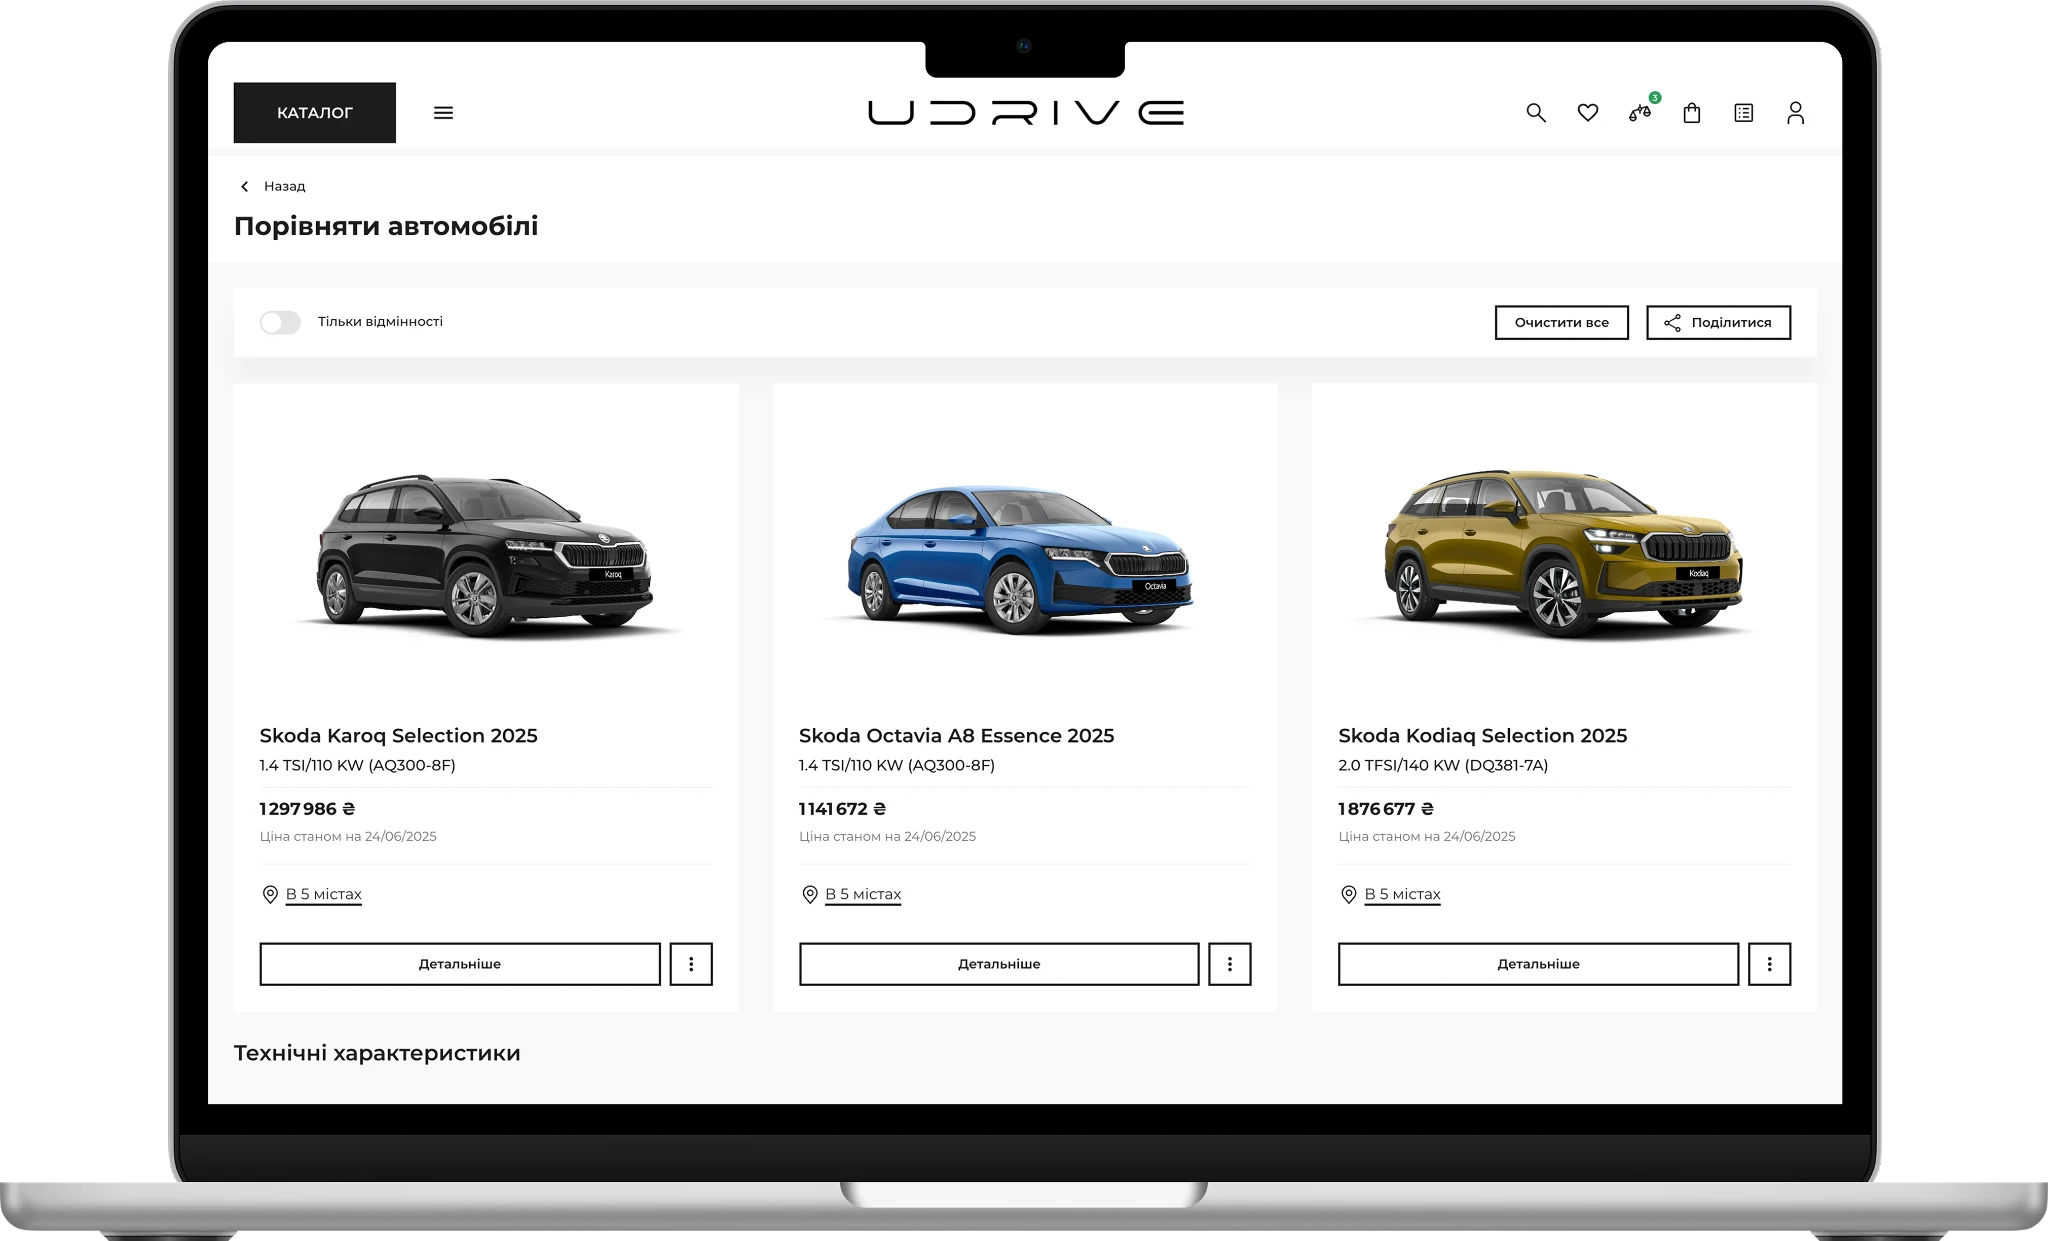Open comparison scales icon with badge
The height and width of the screenshot is (1241, 2048).
1639,113
